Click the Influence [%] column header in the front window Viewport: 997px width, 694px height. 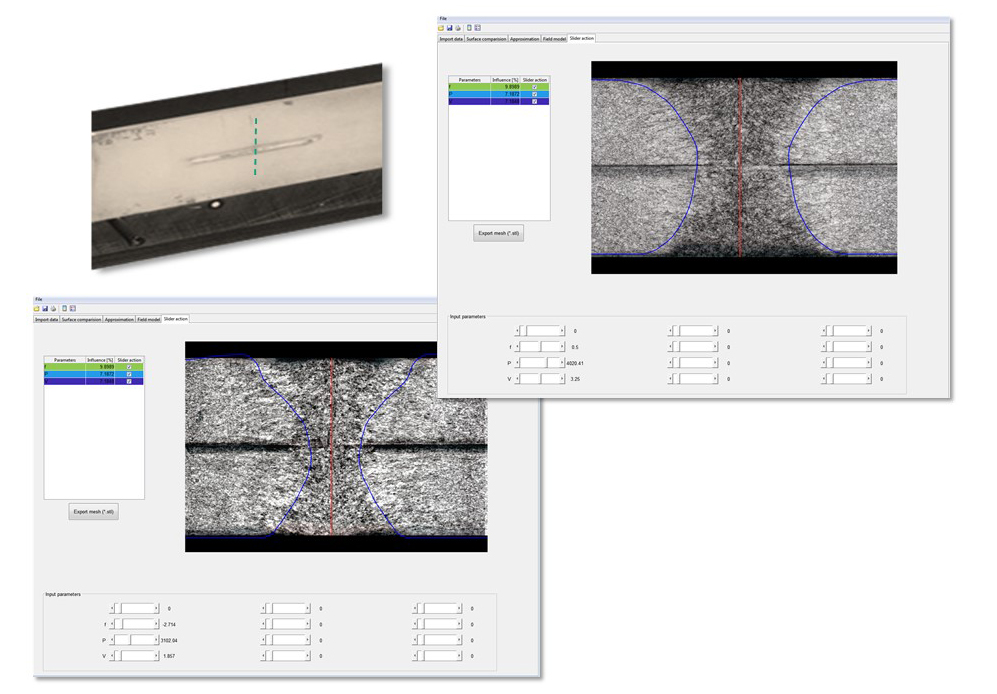point(505,80)
